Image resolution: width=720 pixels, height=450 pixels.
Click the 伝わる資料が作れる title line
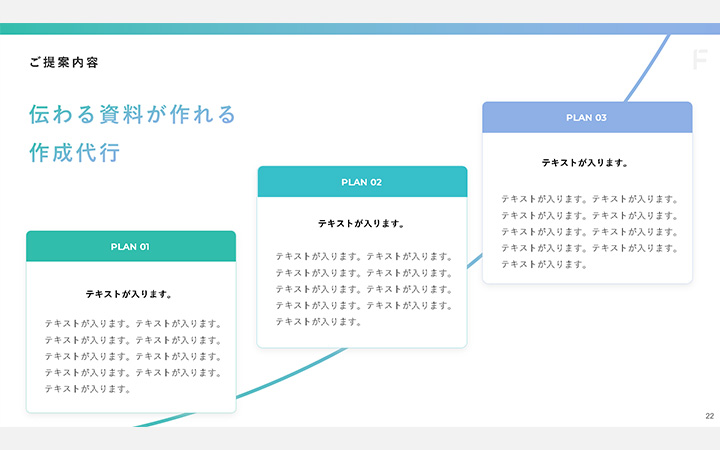click(132, 115)
